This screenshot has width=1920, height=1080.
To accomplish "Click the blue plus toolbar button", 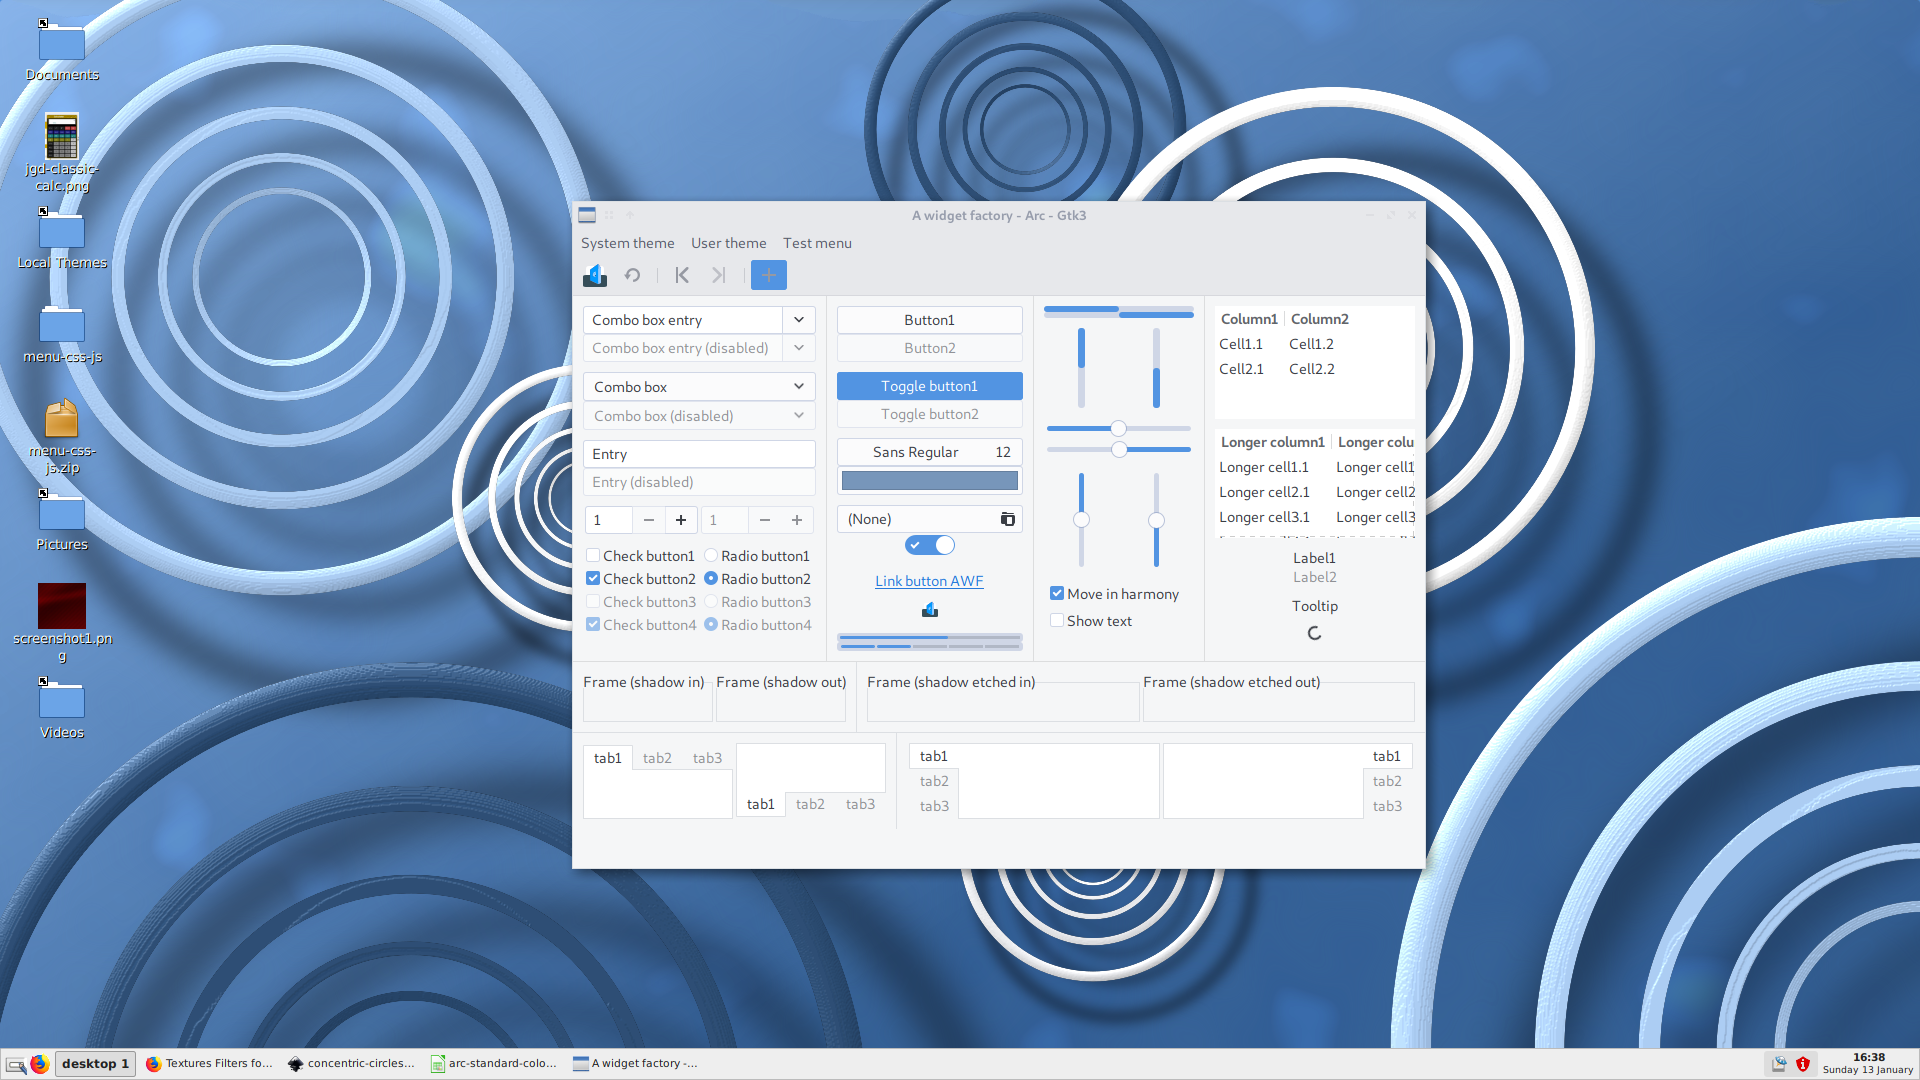I will click(x=768, y=275).
